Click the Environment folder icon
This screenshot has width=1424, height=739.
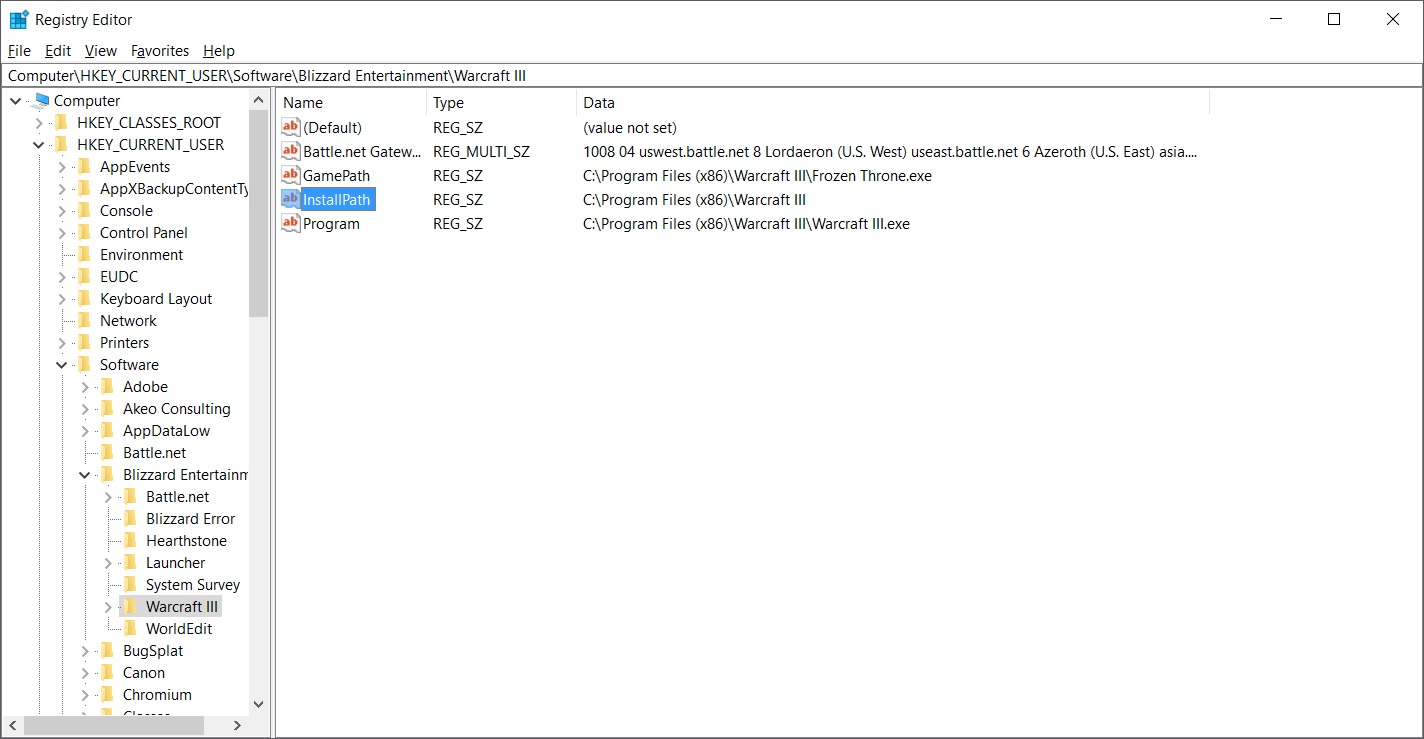pos(85,254)
